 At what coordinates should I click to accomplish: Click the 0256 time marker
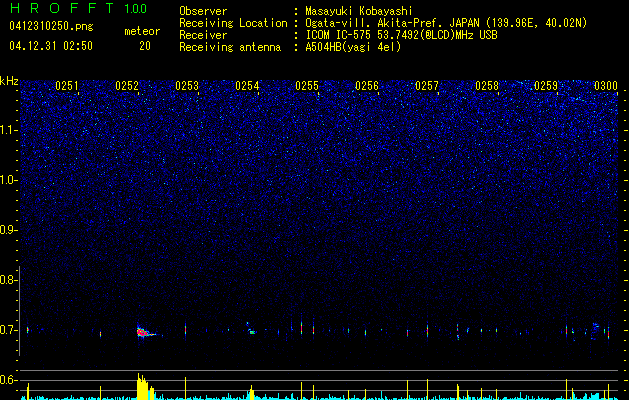[367, 86]
